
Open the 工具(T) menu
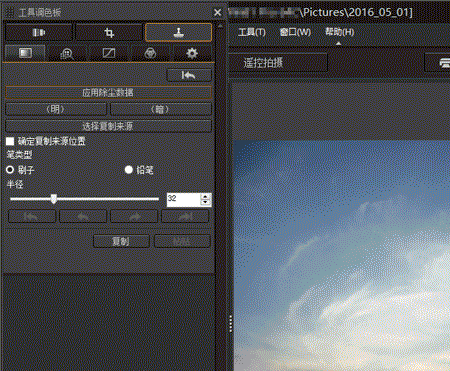coord(252,32)
